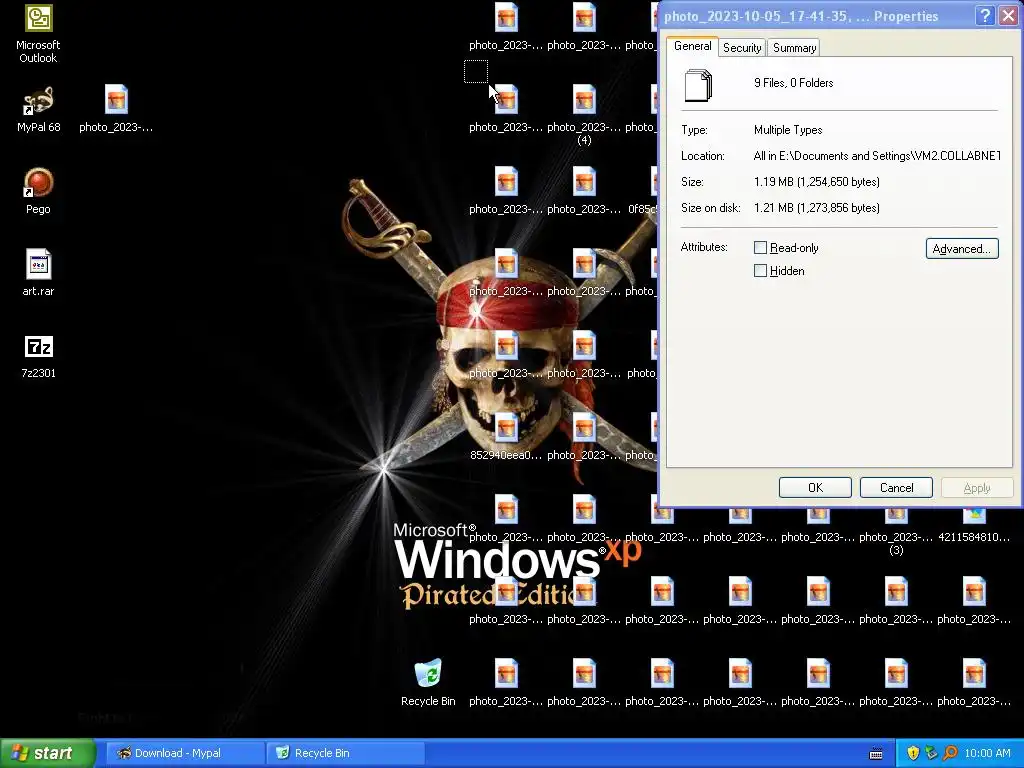1024x768 pixels.
Task: Click the yellow security shield tray icon
Action: point(913,753)
